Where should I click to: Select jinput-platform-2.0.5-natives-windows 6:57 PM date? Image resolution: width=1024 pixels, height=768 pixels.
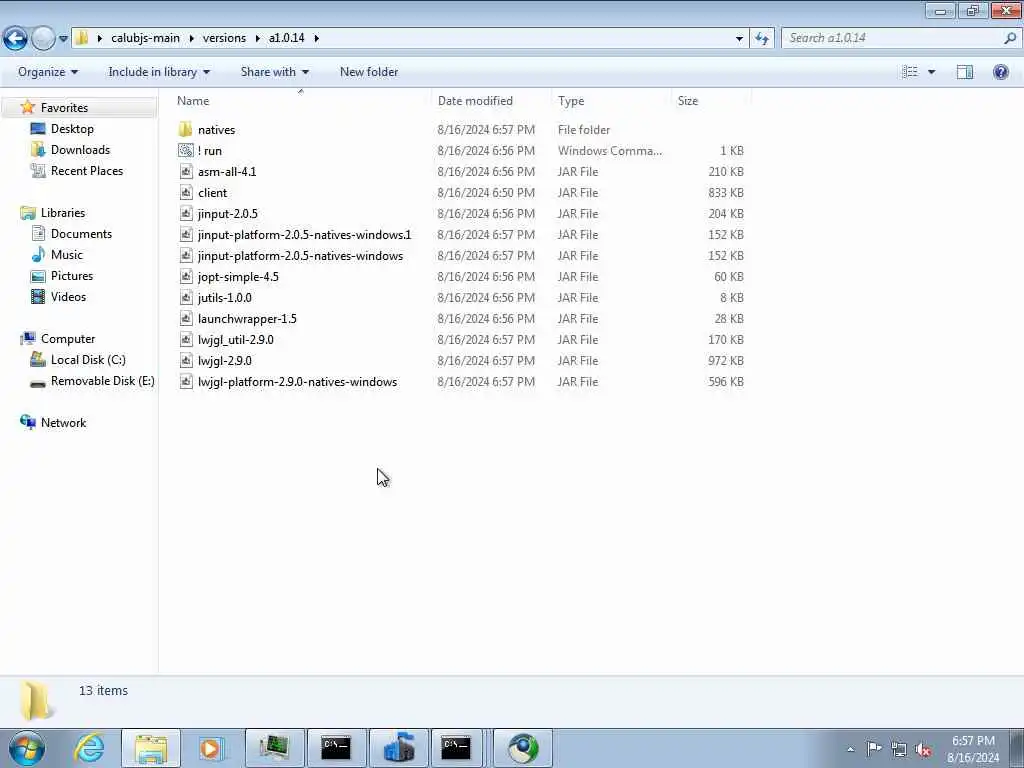486,255
